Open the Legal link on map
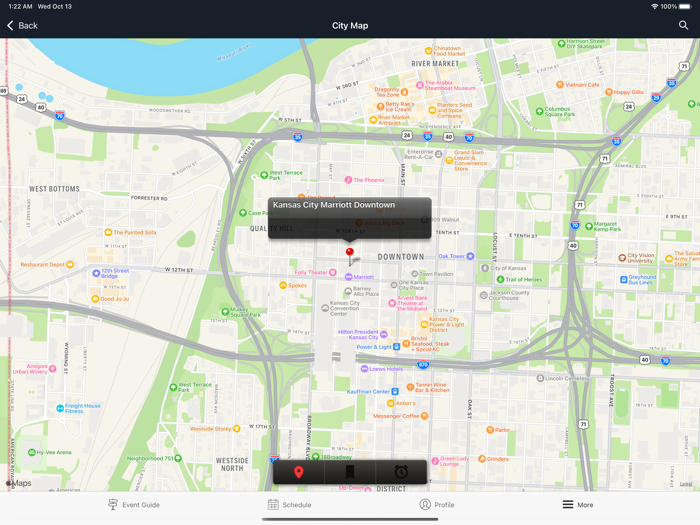 point(685,484)
